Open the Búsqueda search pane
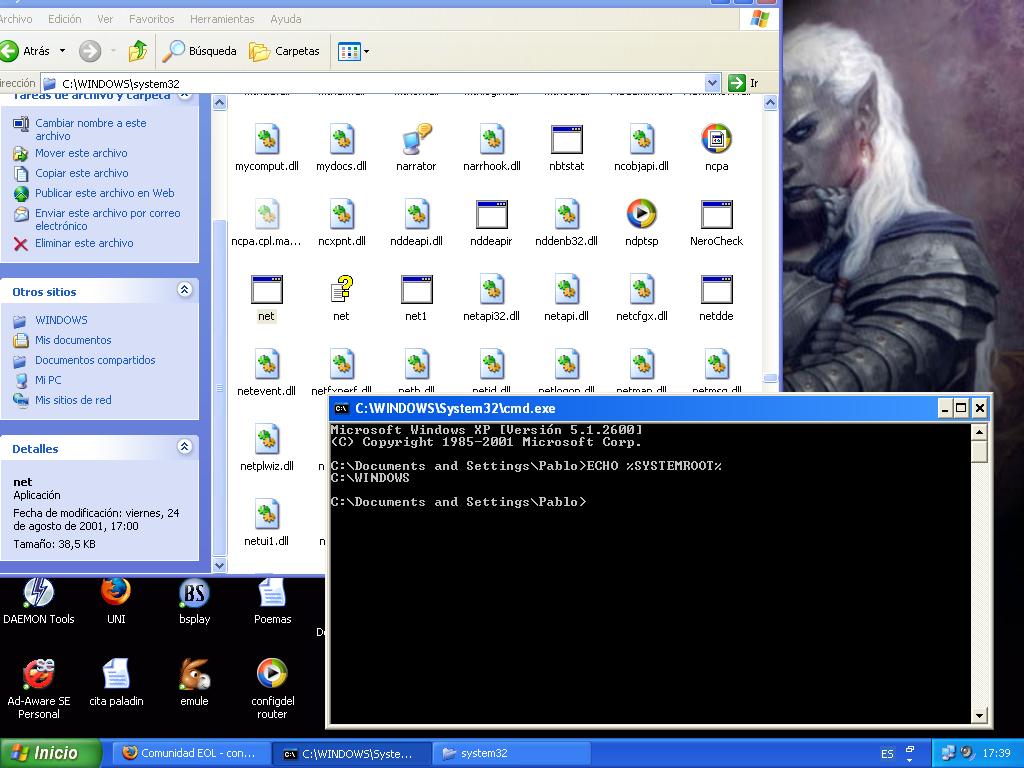This screenshot has width=1024, height=768. 200,51
